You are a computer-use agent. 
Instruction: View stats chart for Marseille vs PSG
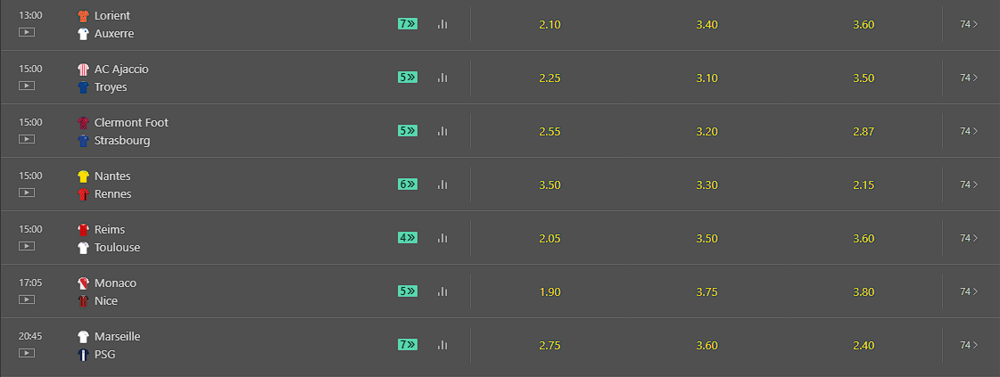443,345
